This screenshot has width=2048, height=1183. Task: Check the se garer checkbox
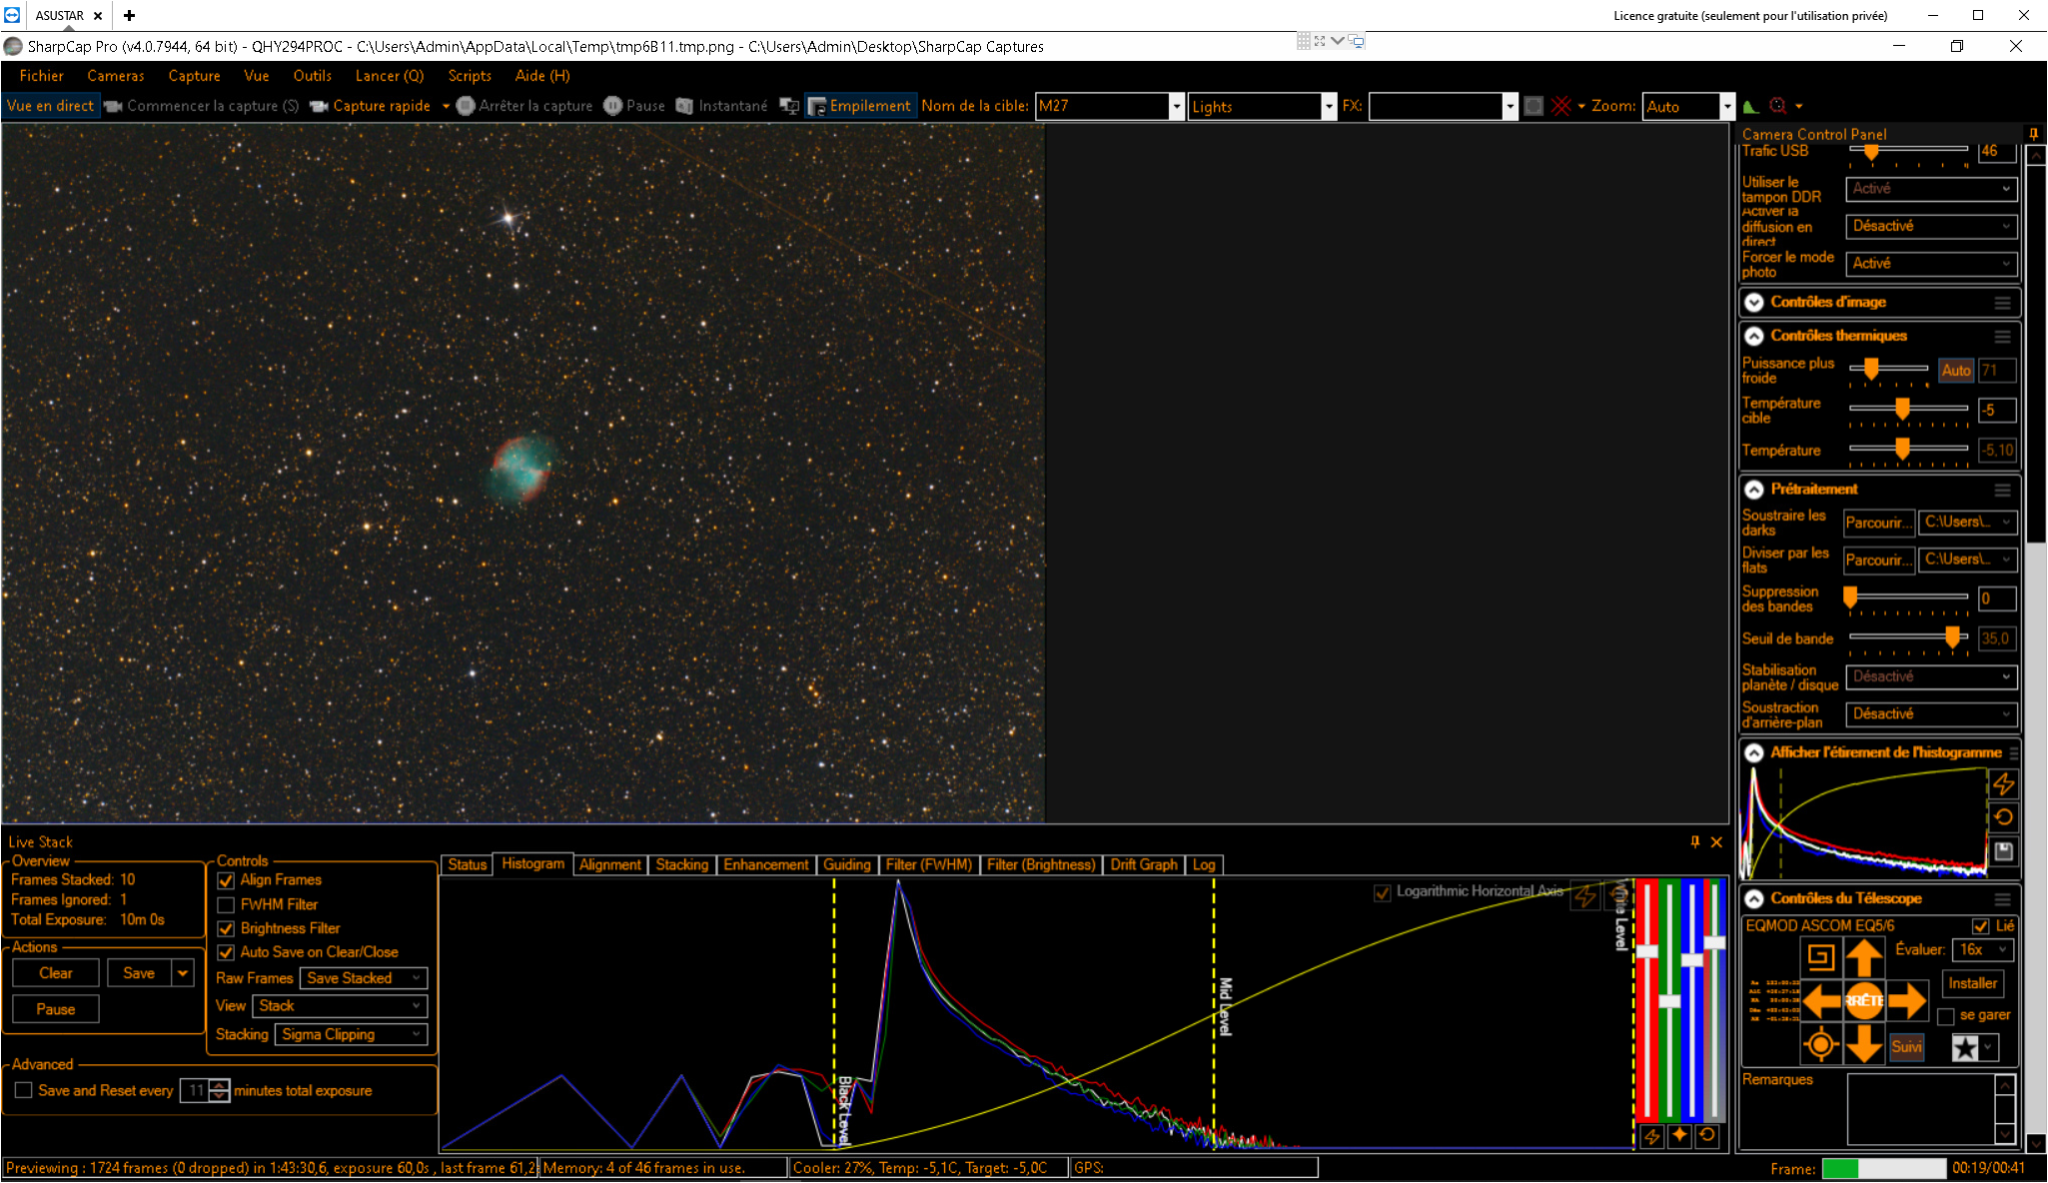tap(1946, 1016)
